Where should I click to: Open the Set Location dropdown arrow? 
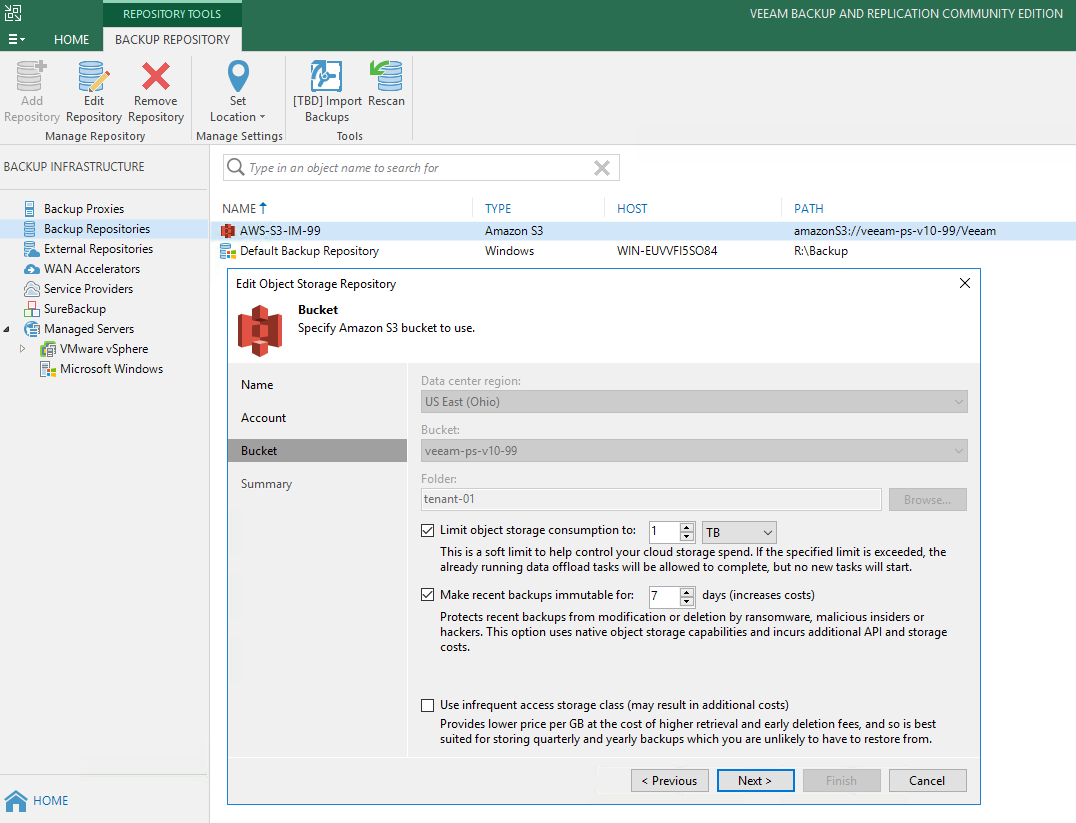(262, 117)
